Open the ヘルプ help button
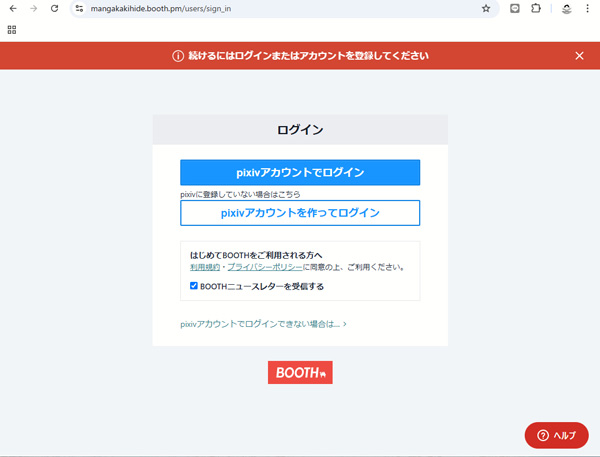This screenshot has width=600, height=457. [x=556, y=435]
